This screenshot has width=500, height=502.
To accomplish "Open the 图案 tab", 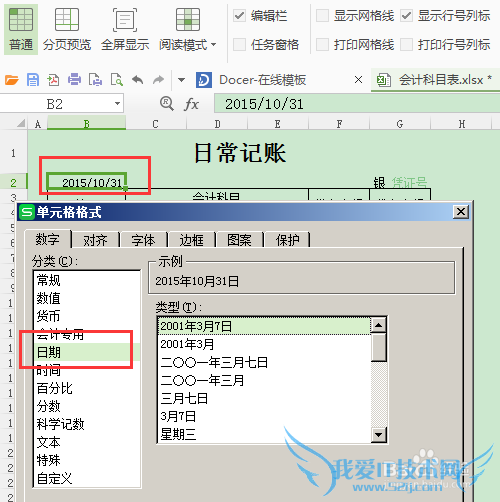I will click(x=239, y=240).
